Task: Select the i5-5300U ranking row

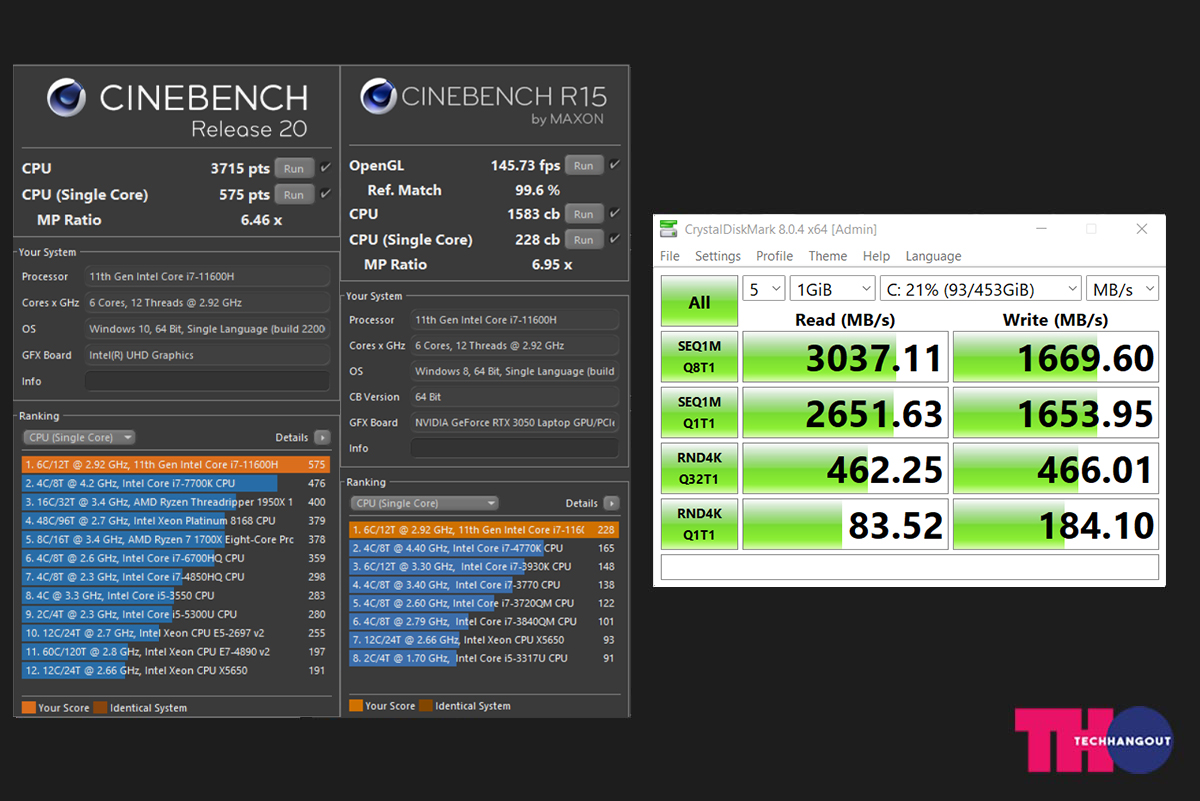Action: tap(175, 614)
